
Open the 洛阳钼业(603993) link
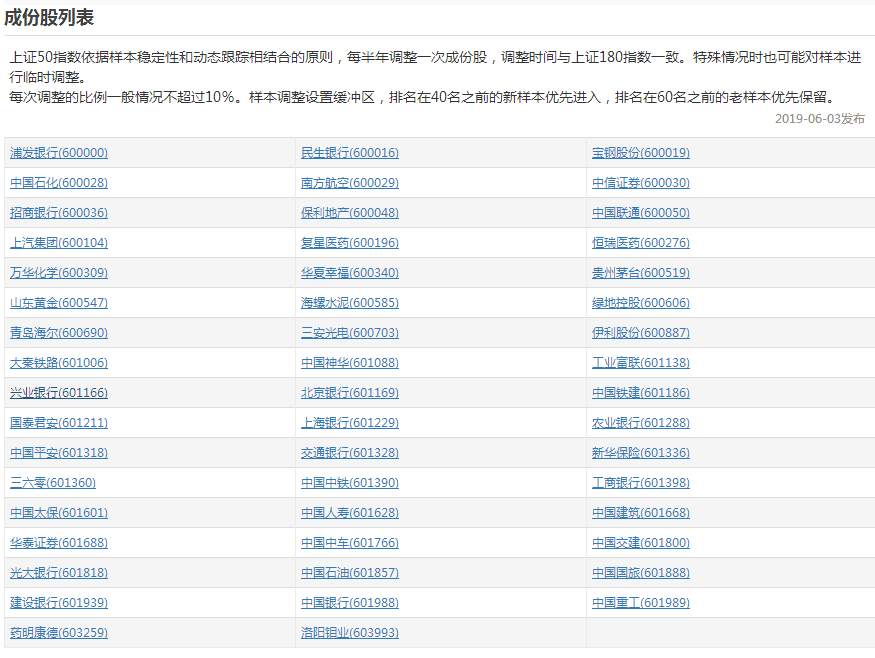coord(350,633)
